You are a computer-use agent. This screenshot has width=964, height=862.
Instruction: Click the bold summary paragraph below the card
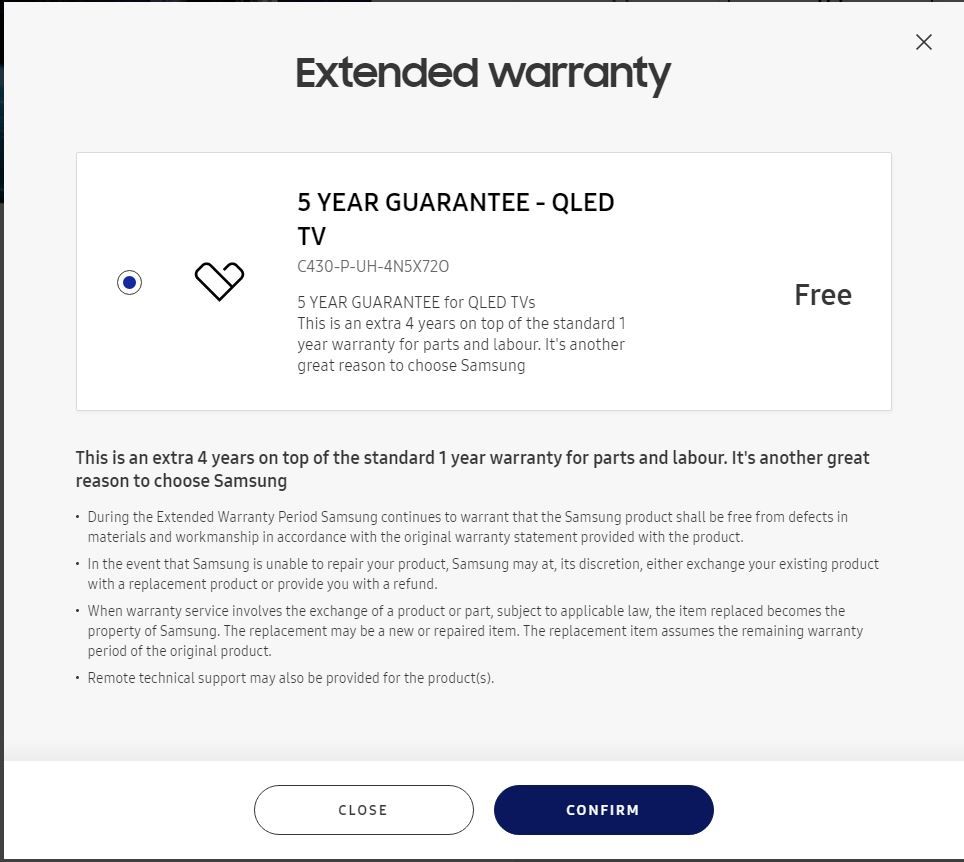point(472,469)
